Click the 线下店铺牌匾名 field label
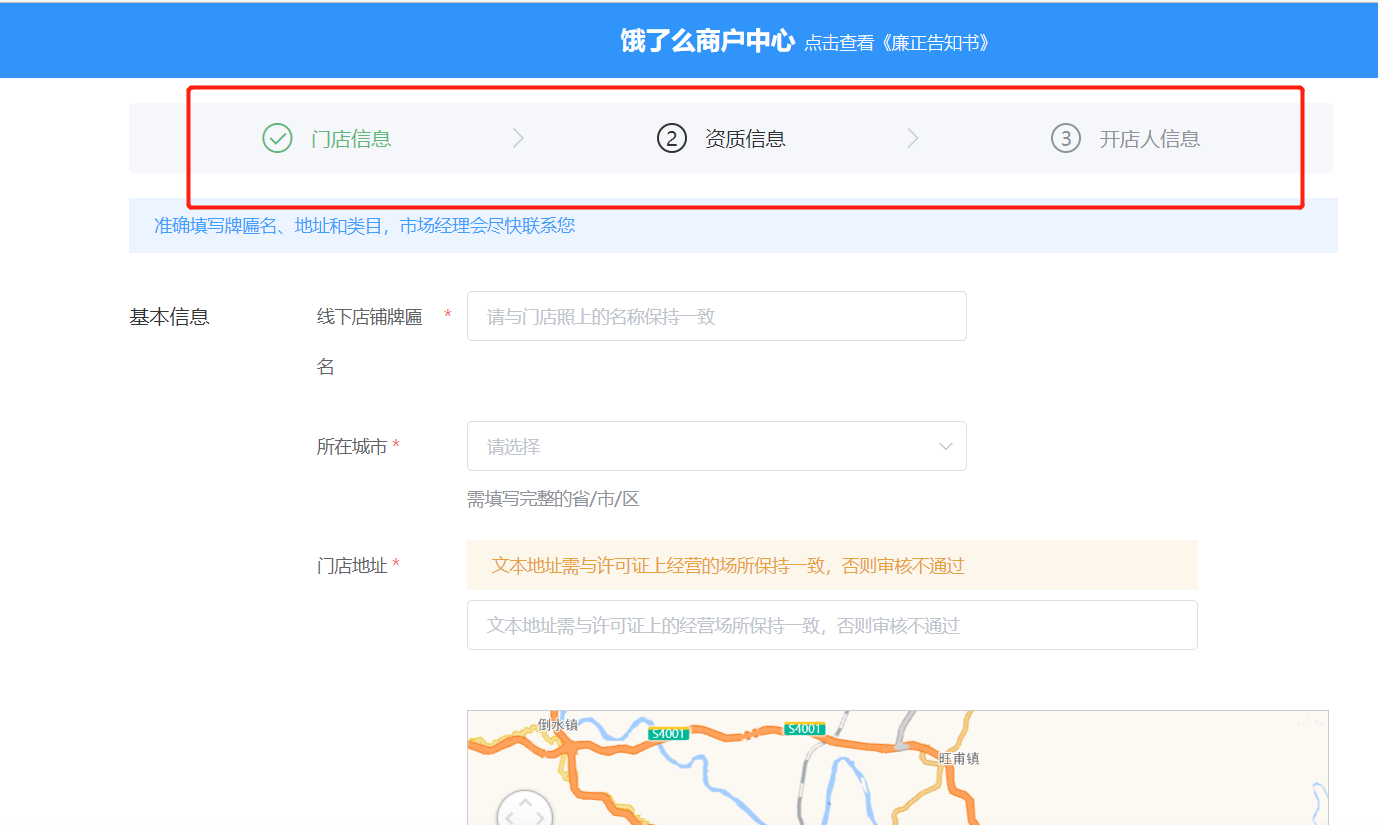The image size is (1378, 825). 370,342
